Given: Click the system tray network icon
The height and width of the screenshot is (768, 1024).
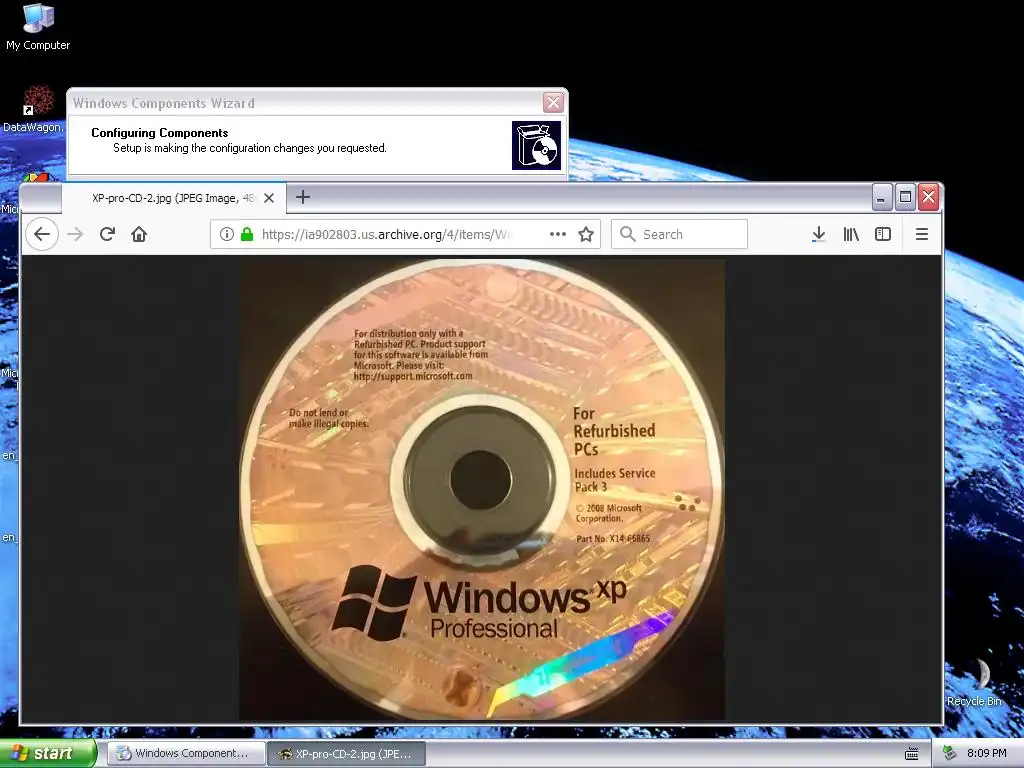Looking at the screenshot, I should point(950,753).
